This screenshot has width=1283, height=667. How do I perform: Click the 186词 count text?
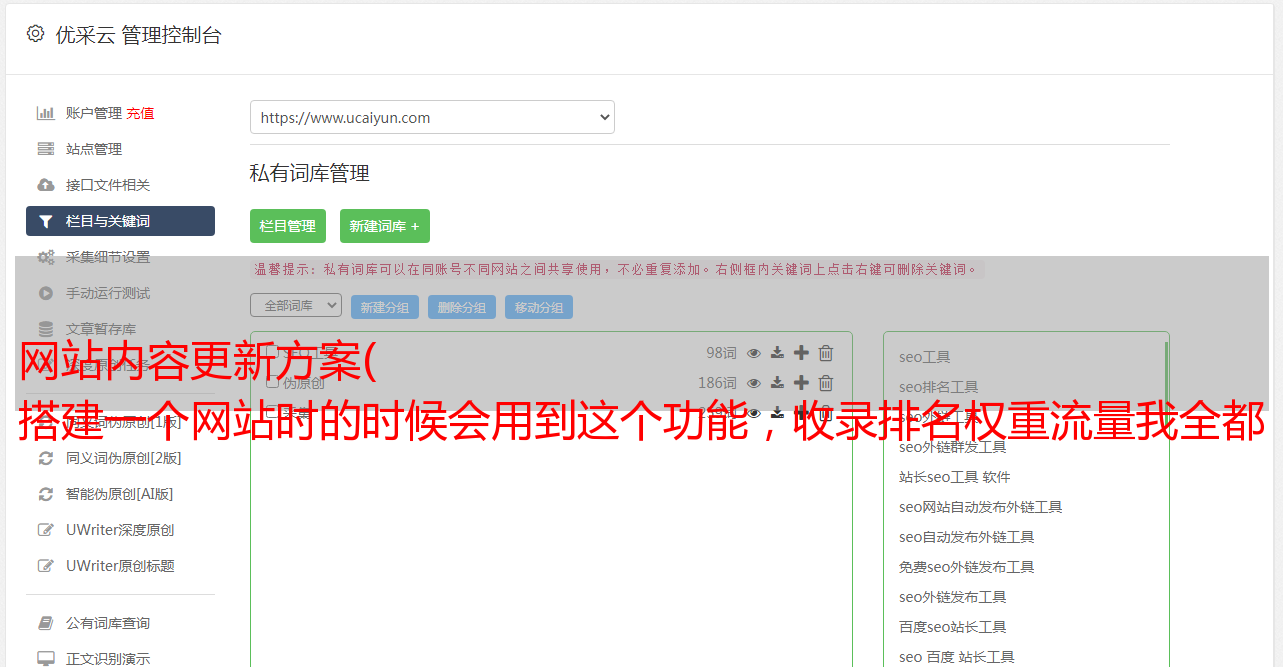click(717, 383)
